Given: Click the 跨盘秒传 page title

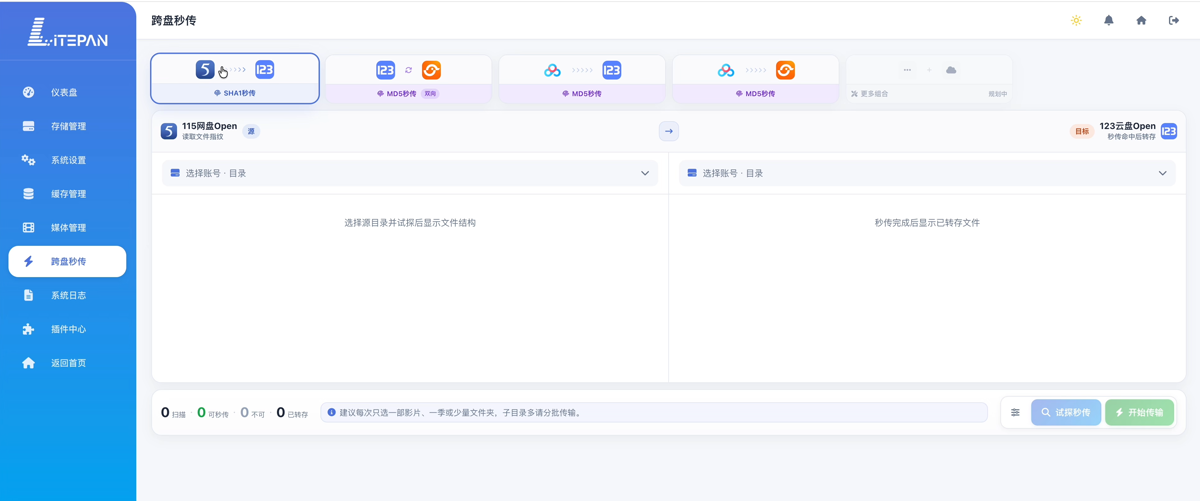Looking at the screenshot, I should tap(174, 20).
